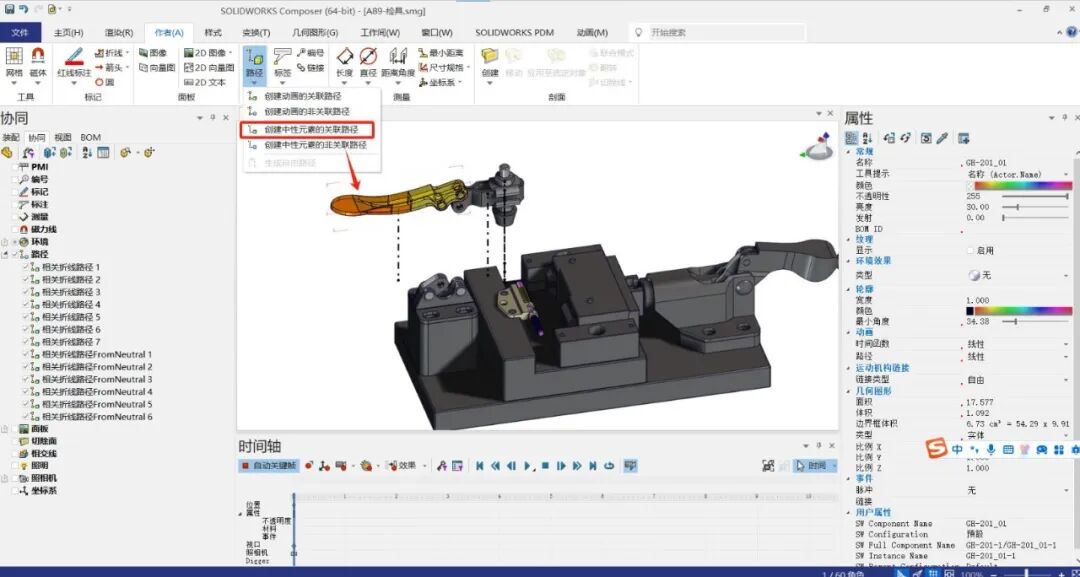Viewport: 1080px width, 577px height.
Task: Open the 工具提示 dropdown showing 名称 (Actor.Name)
Action: pyautogui.click(x=1066, y=173)
